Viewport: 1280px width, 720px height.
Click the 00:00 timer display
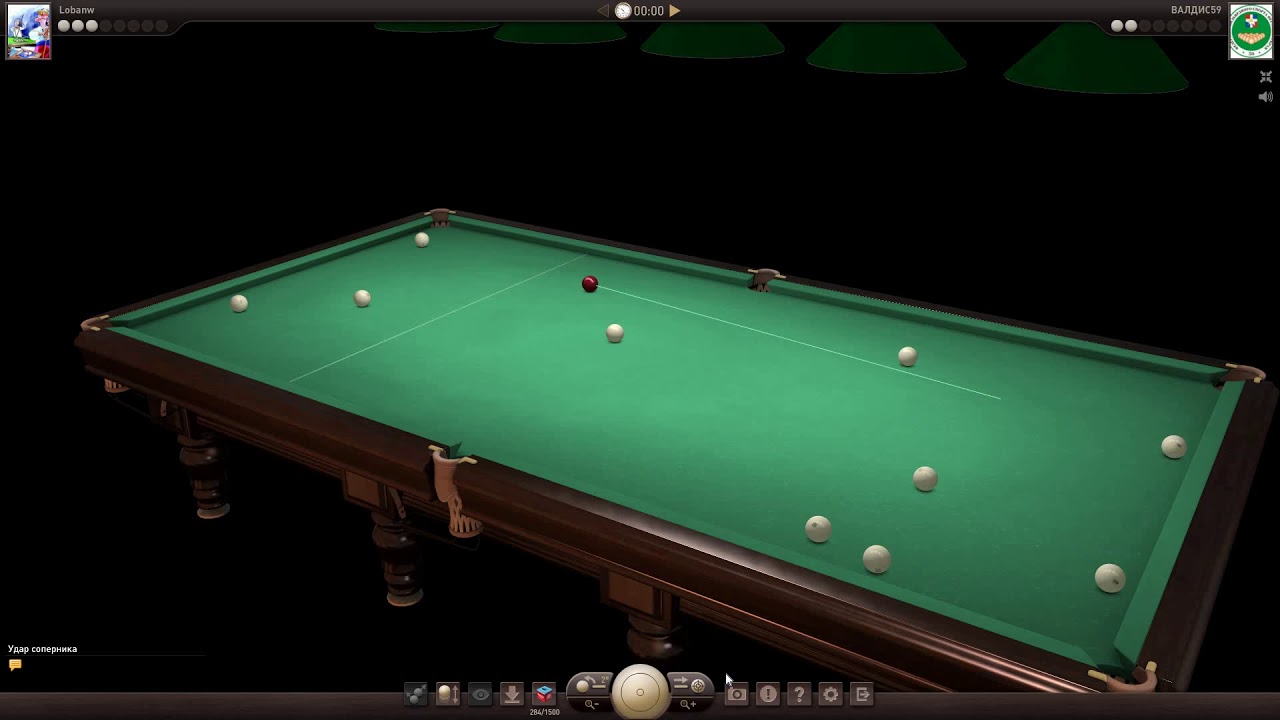(649, 11)
